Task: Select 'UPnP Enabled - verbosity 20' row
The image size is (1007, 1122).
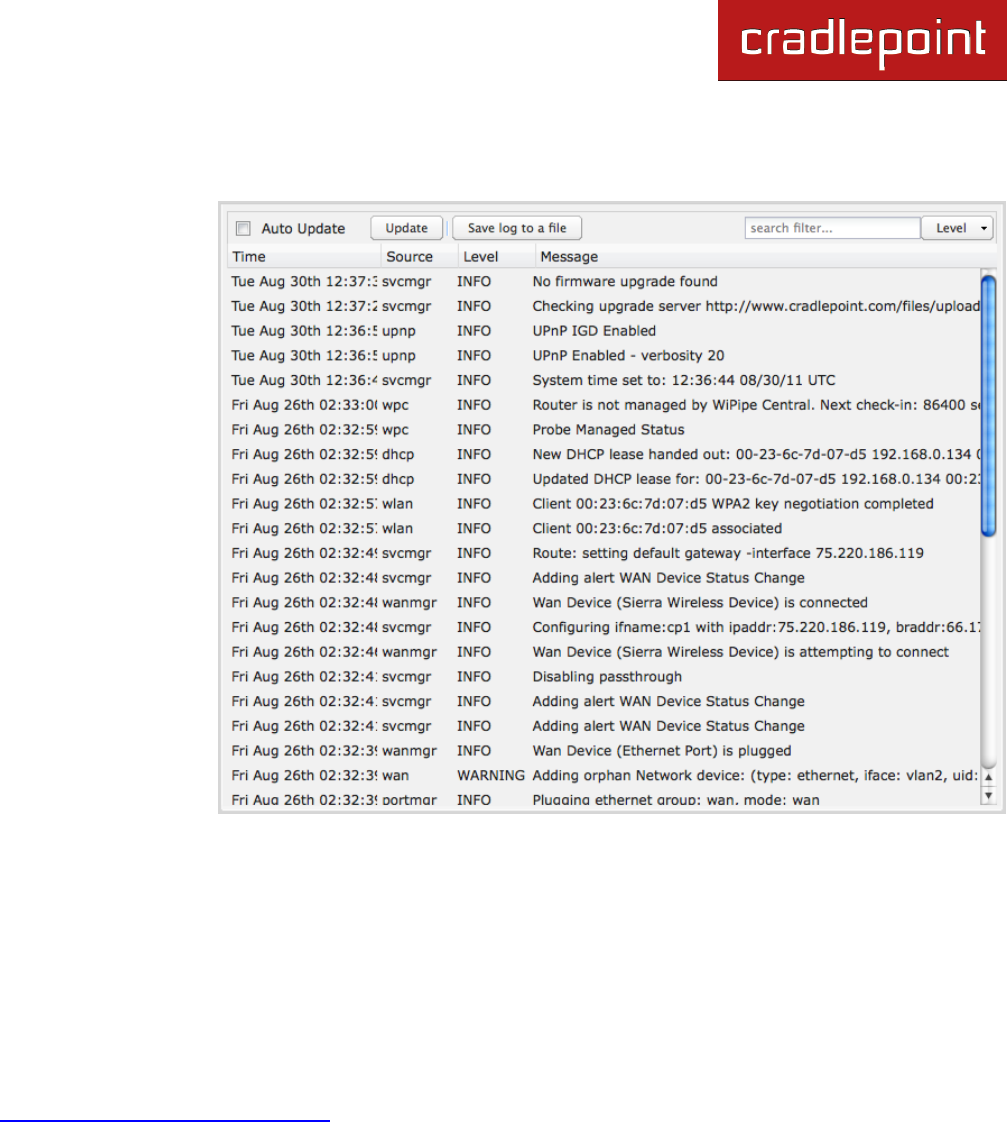Action: click(x=603, y=356)
